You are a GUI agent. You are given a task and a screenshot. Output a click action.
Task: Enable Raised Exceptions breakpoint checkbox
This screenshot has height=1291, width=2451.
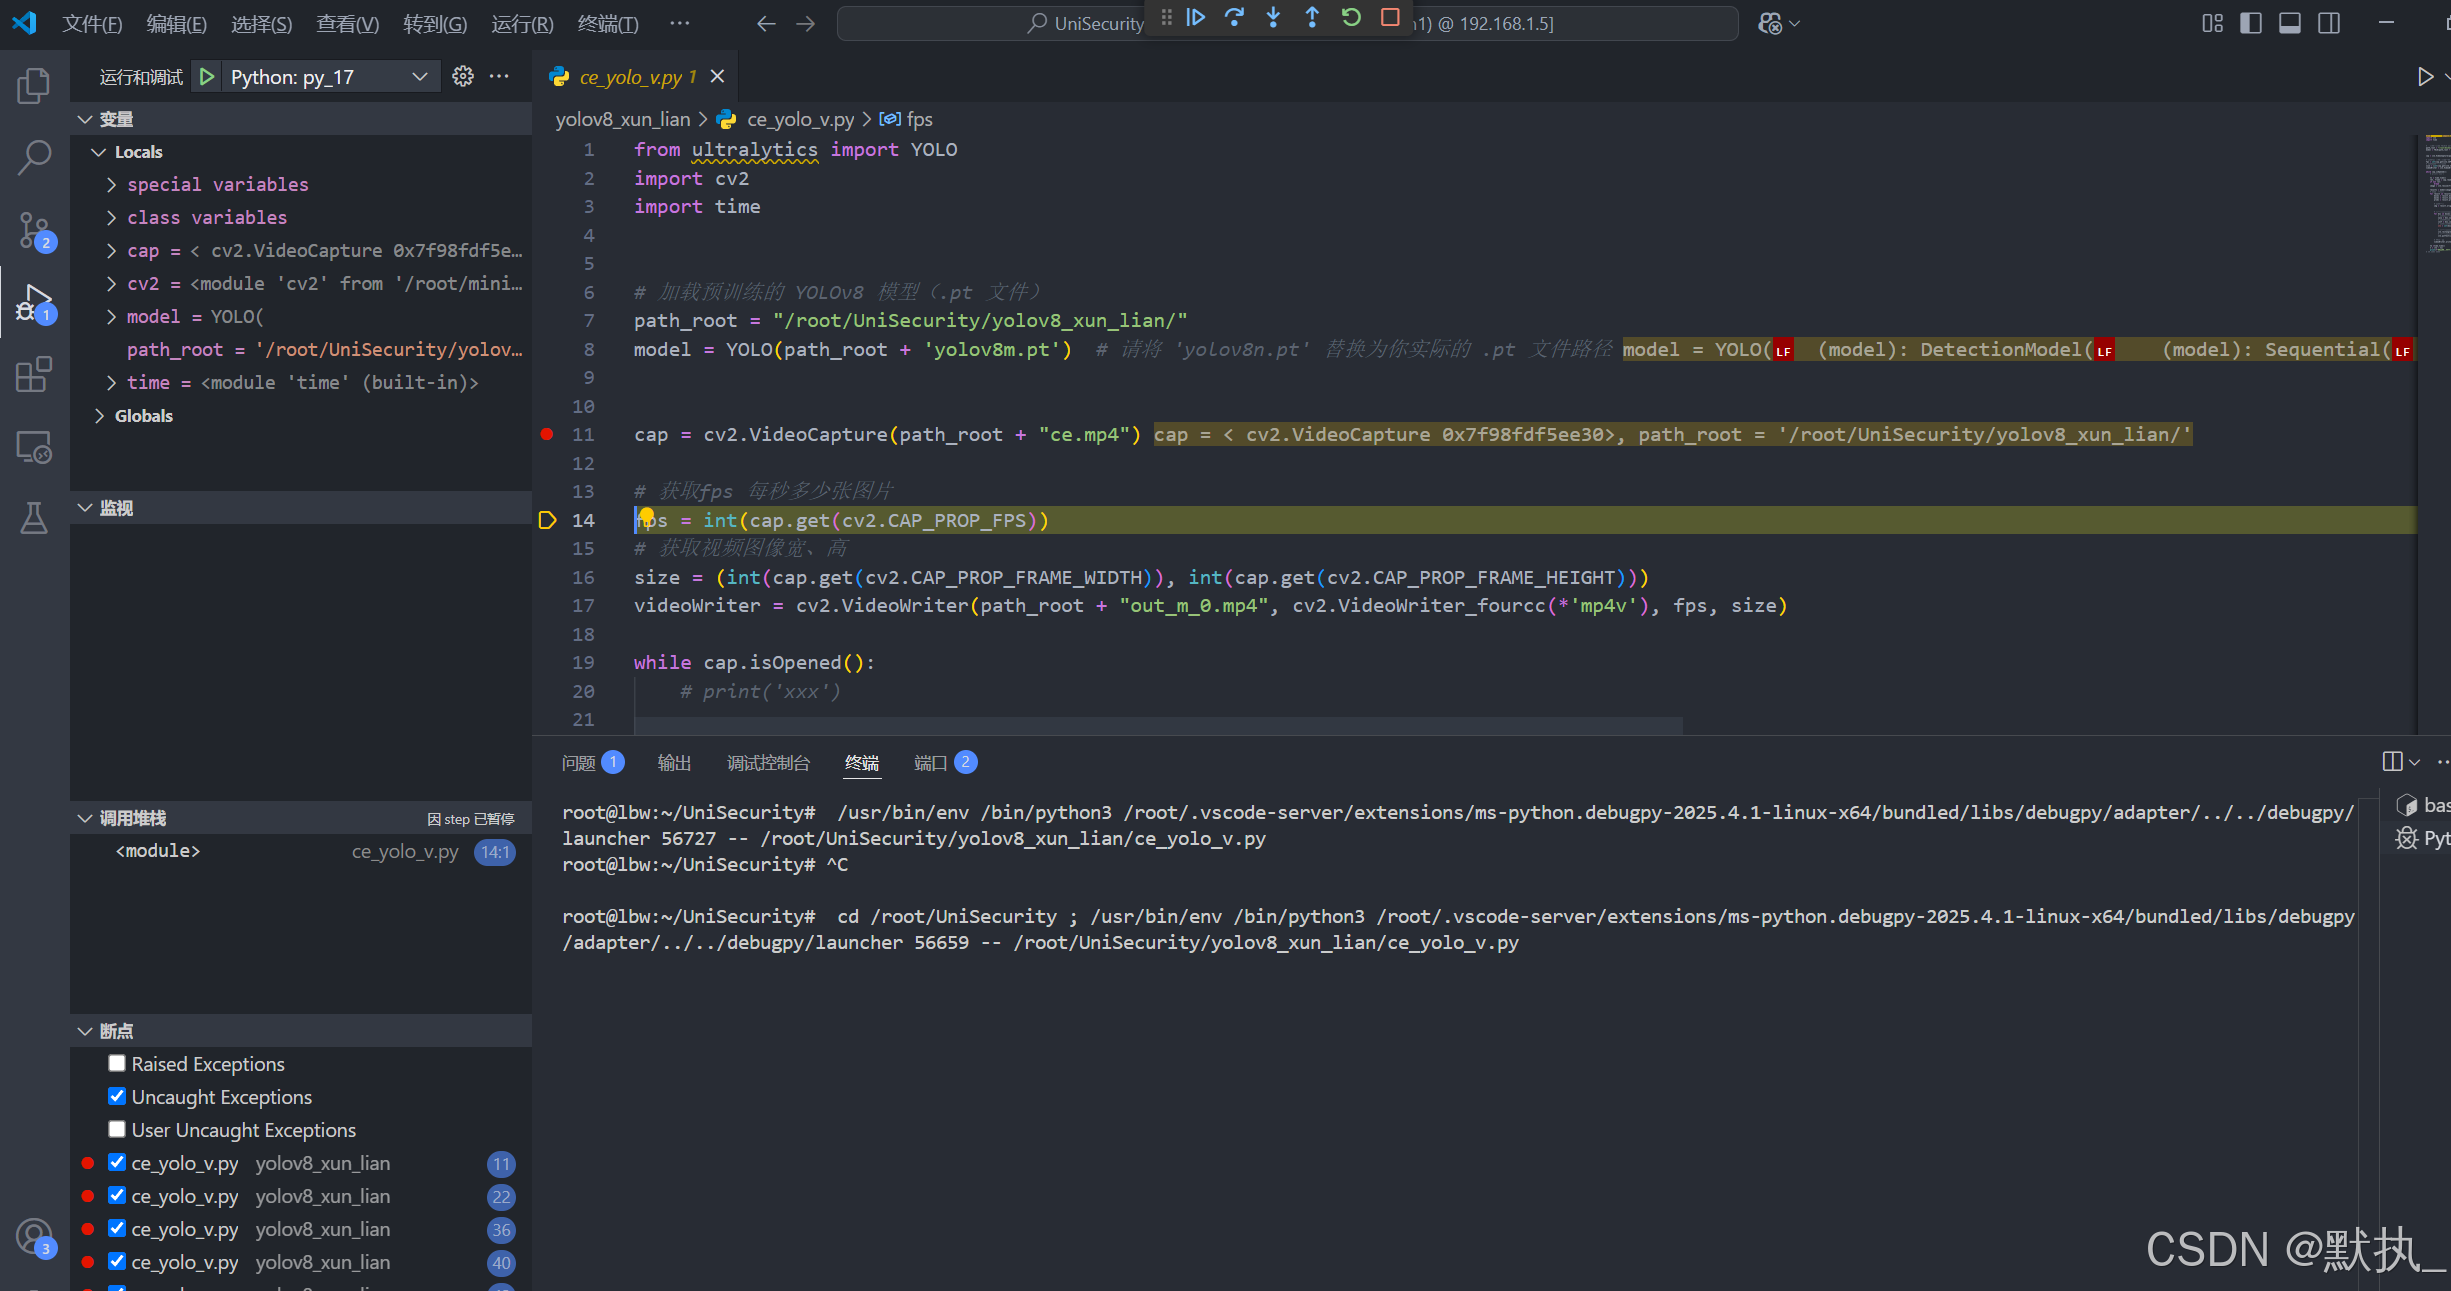[117, 1063]
